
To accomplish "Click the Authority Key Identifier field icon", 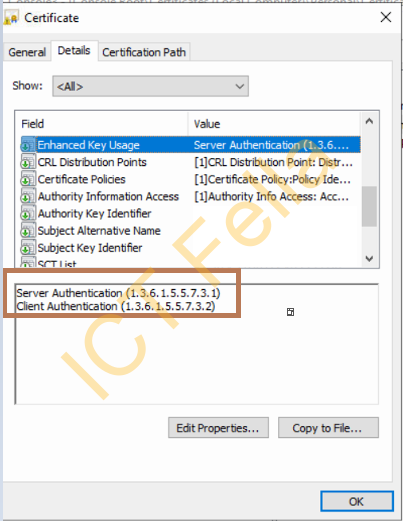I will (x=28, y=214).
